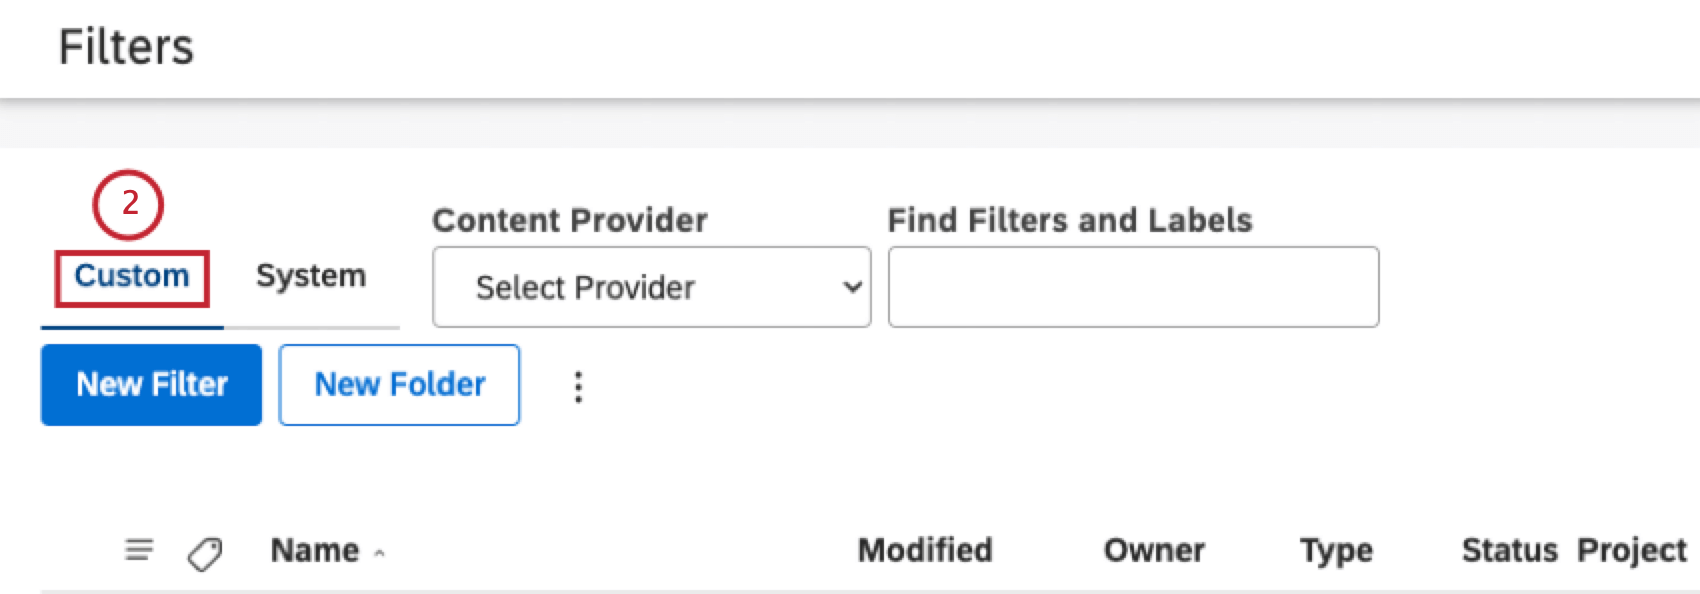1700x594 pixels.
Task: Sort the table by the Type column
Action: [x=1335, y=549]
